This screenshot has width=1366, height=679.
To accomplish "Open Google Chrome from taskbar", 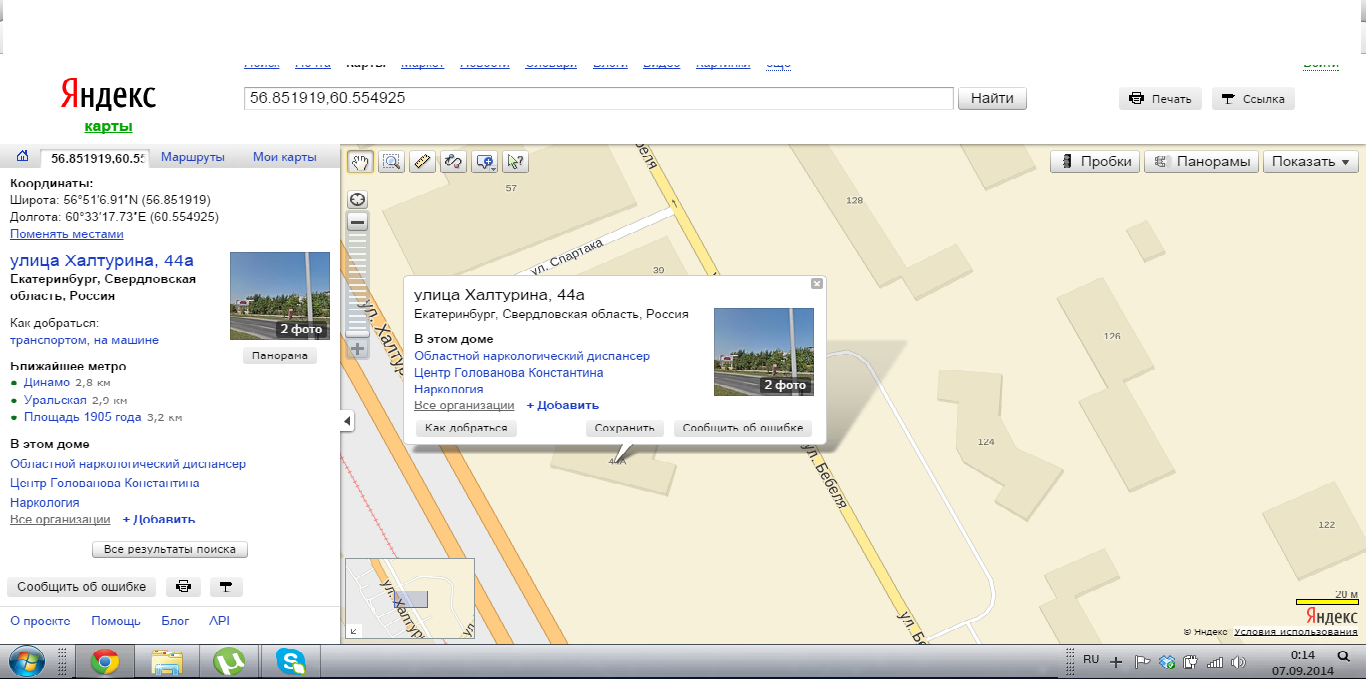I will 106,662.
